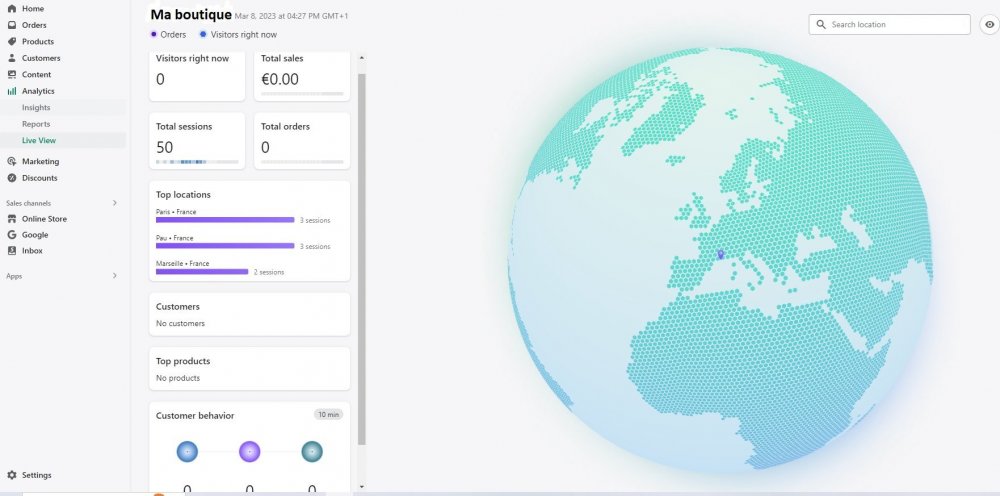
Task: Click the Analytics bar chart icon
Action: [x=11, y=91]
